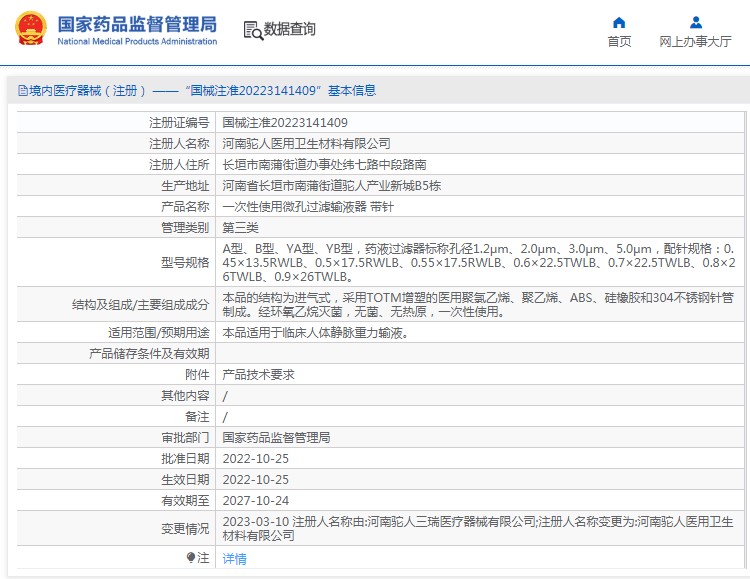Click the document icon before 境内医疗器械
The width and height of the screenshot is (750, 579).
click(22, 90)
